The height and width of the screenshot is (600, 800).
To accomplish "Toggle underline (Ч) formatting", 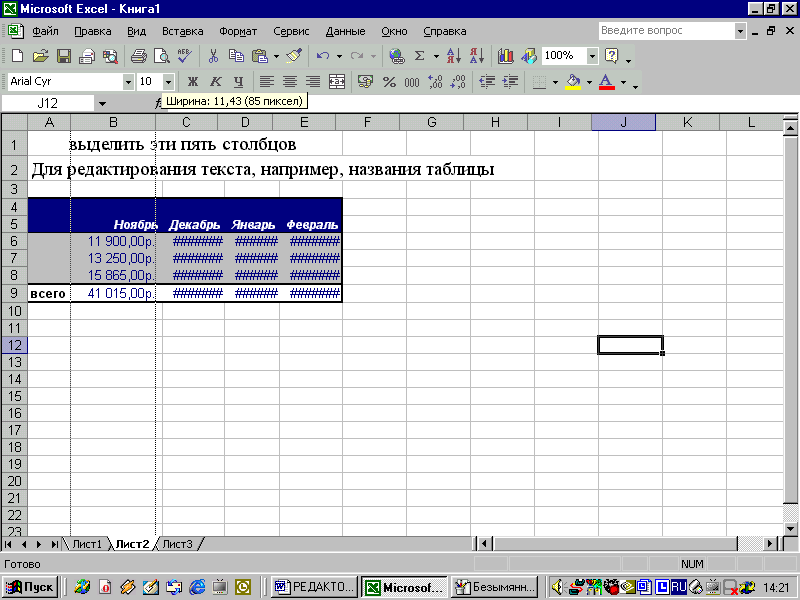I will click(238, 82).
